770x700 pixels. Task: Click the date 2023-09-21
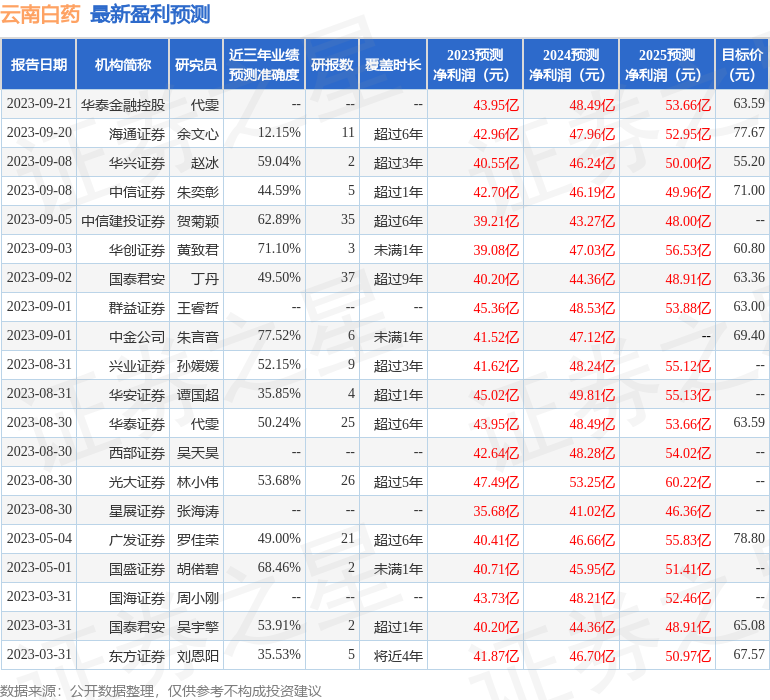tap(39, 104)
